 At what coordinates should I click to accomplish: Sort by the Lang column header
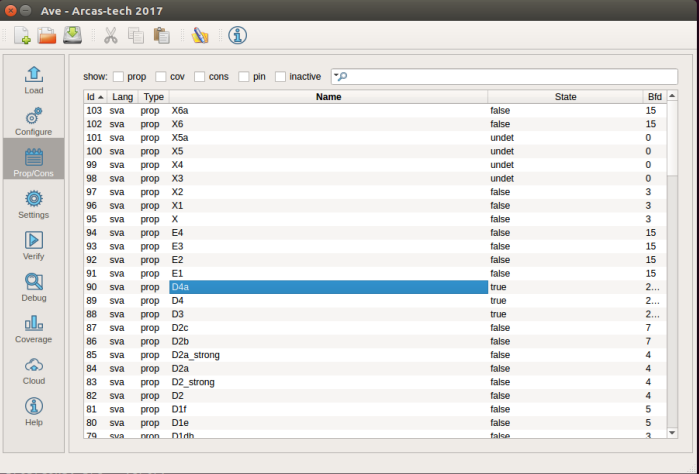tap(123, 97)
